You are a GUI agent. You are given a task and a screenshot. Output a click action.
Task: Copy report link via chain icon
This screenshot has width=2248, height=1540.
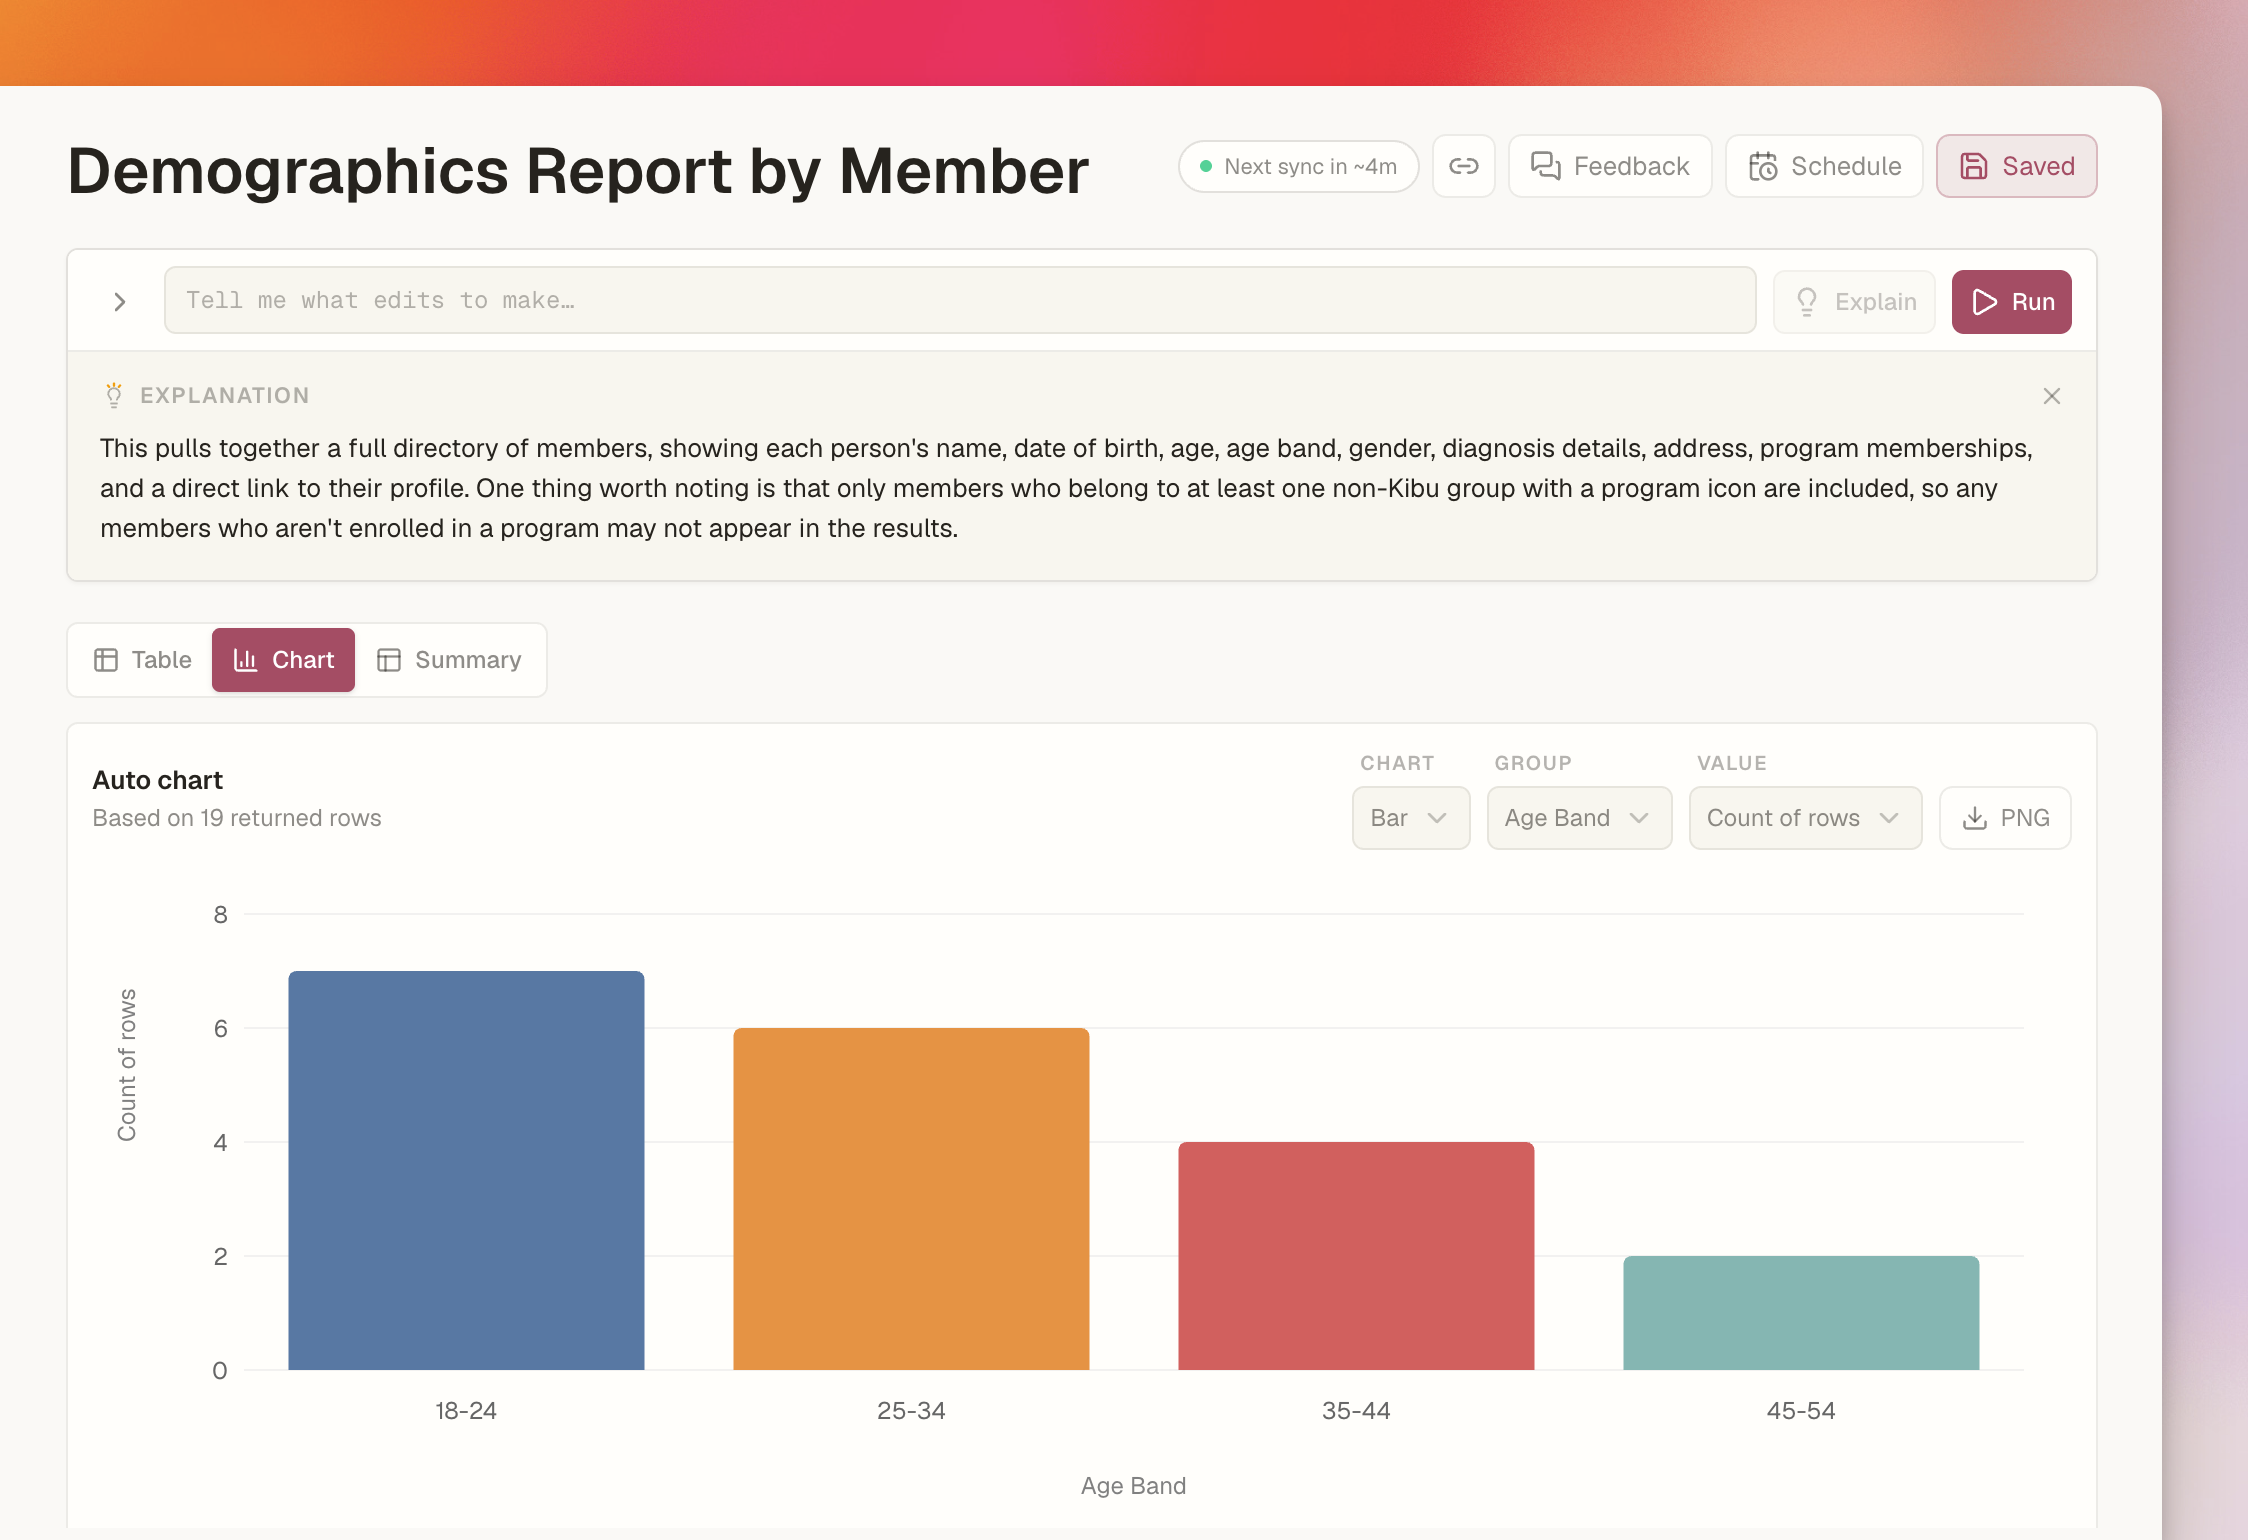tap(1463, 166)
